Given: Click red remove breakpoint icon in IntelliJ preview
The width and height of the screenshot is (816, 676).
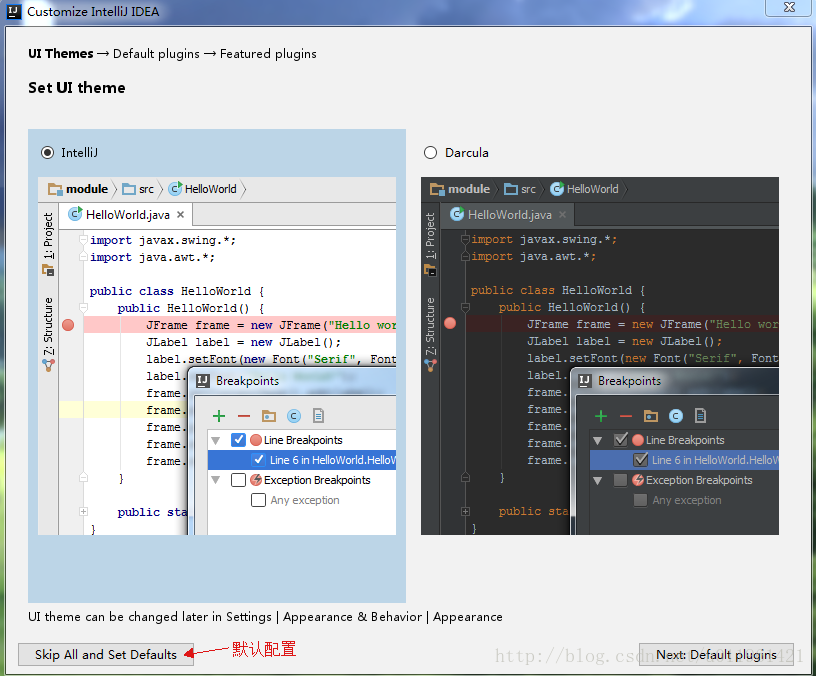Looking at the screenshot, I should click(244, 416).
